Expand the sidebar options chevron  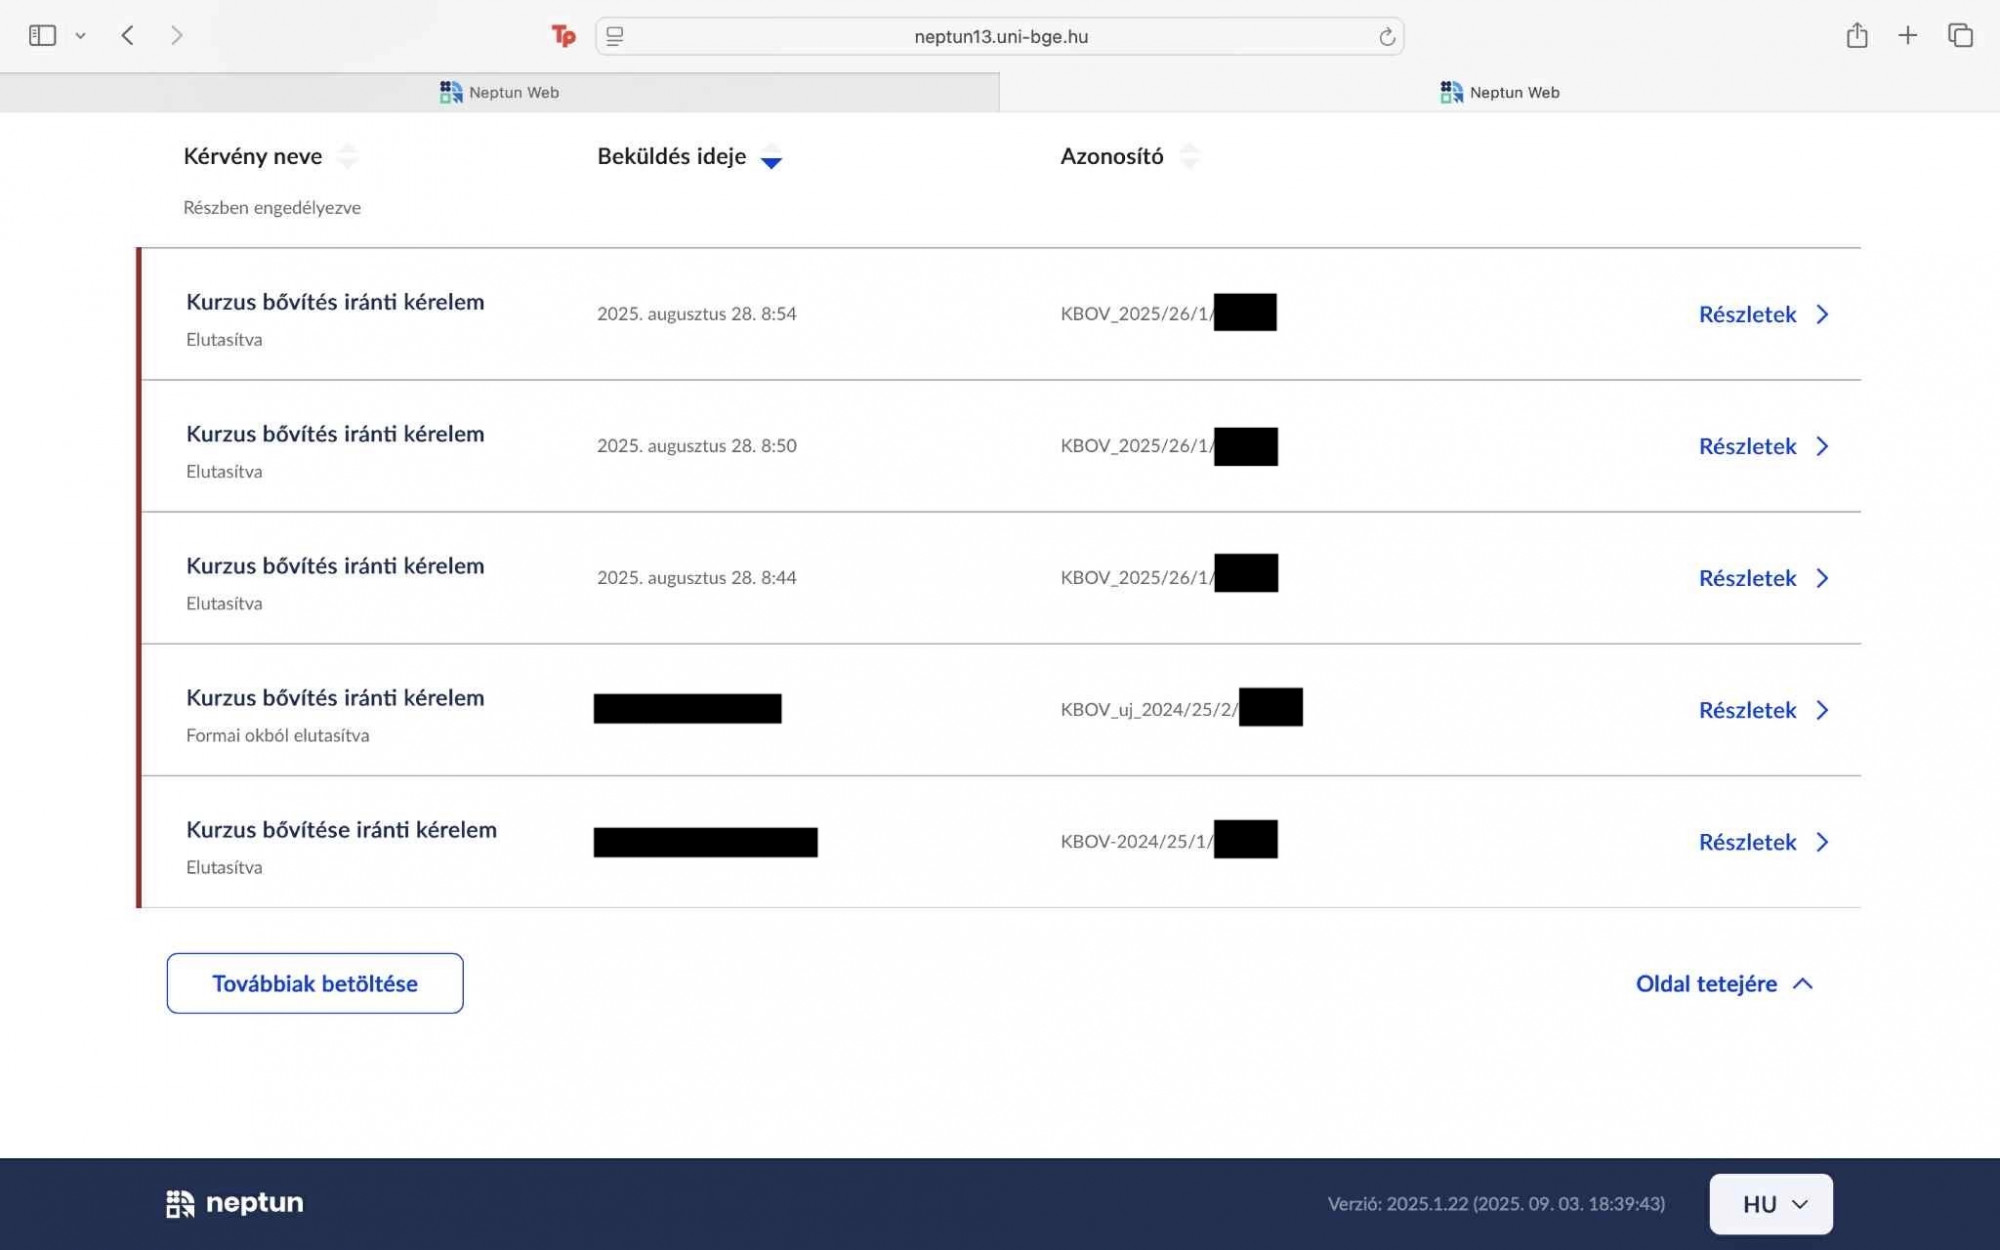[80, 36]
